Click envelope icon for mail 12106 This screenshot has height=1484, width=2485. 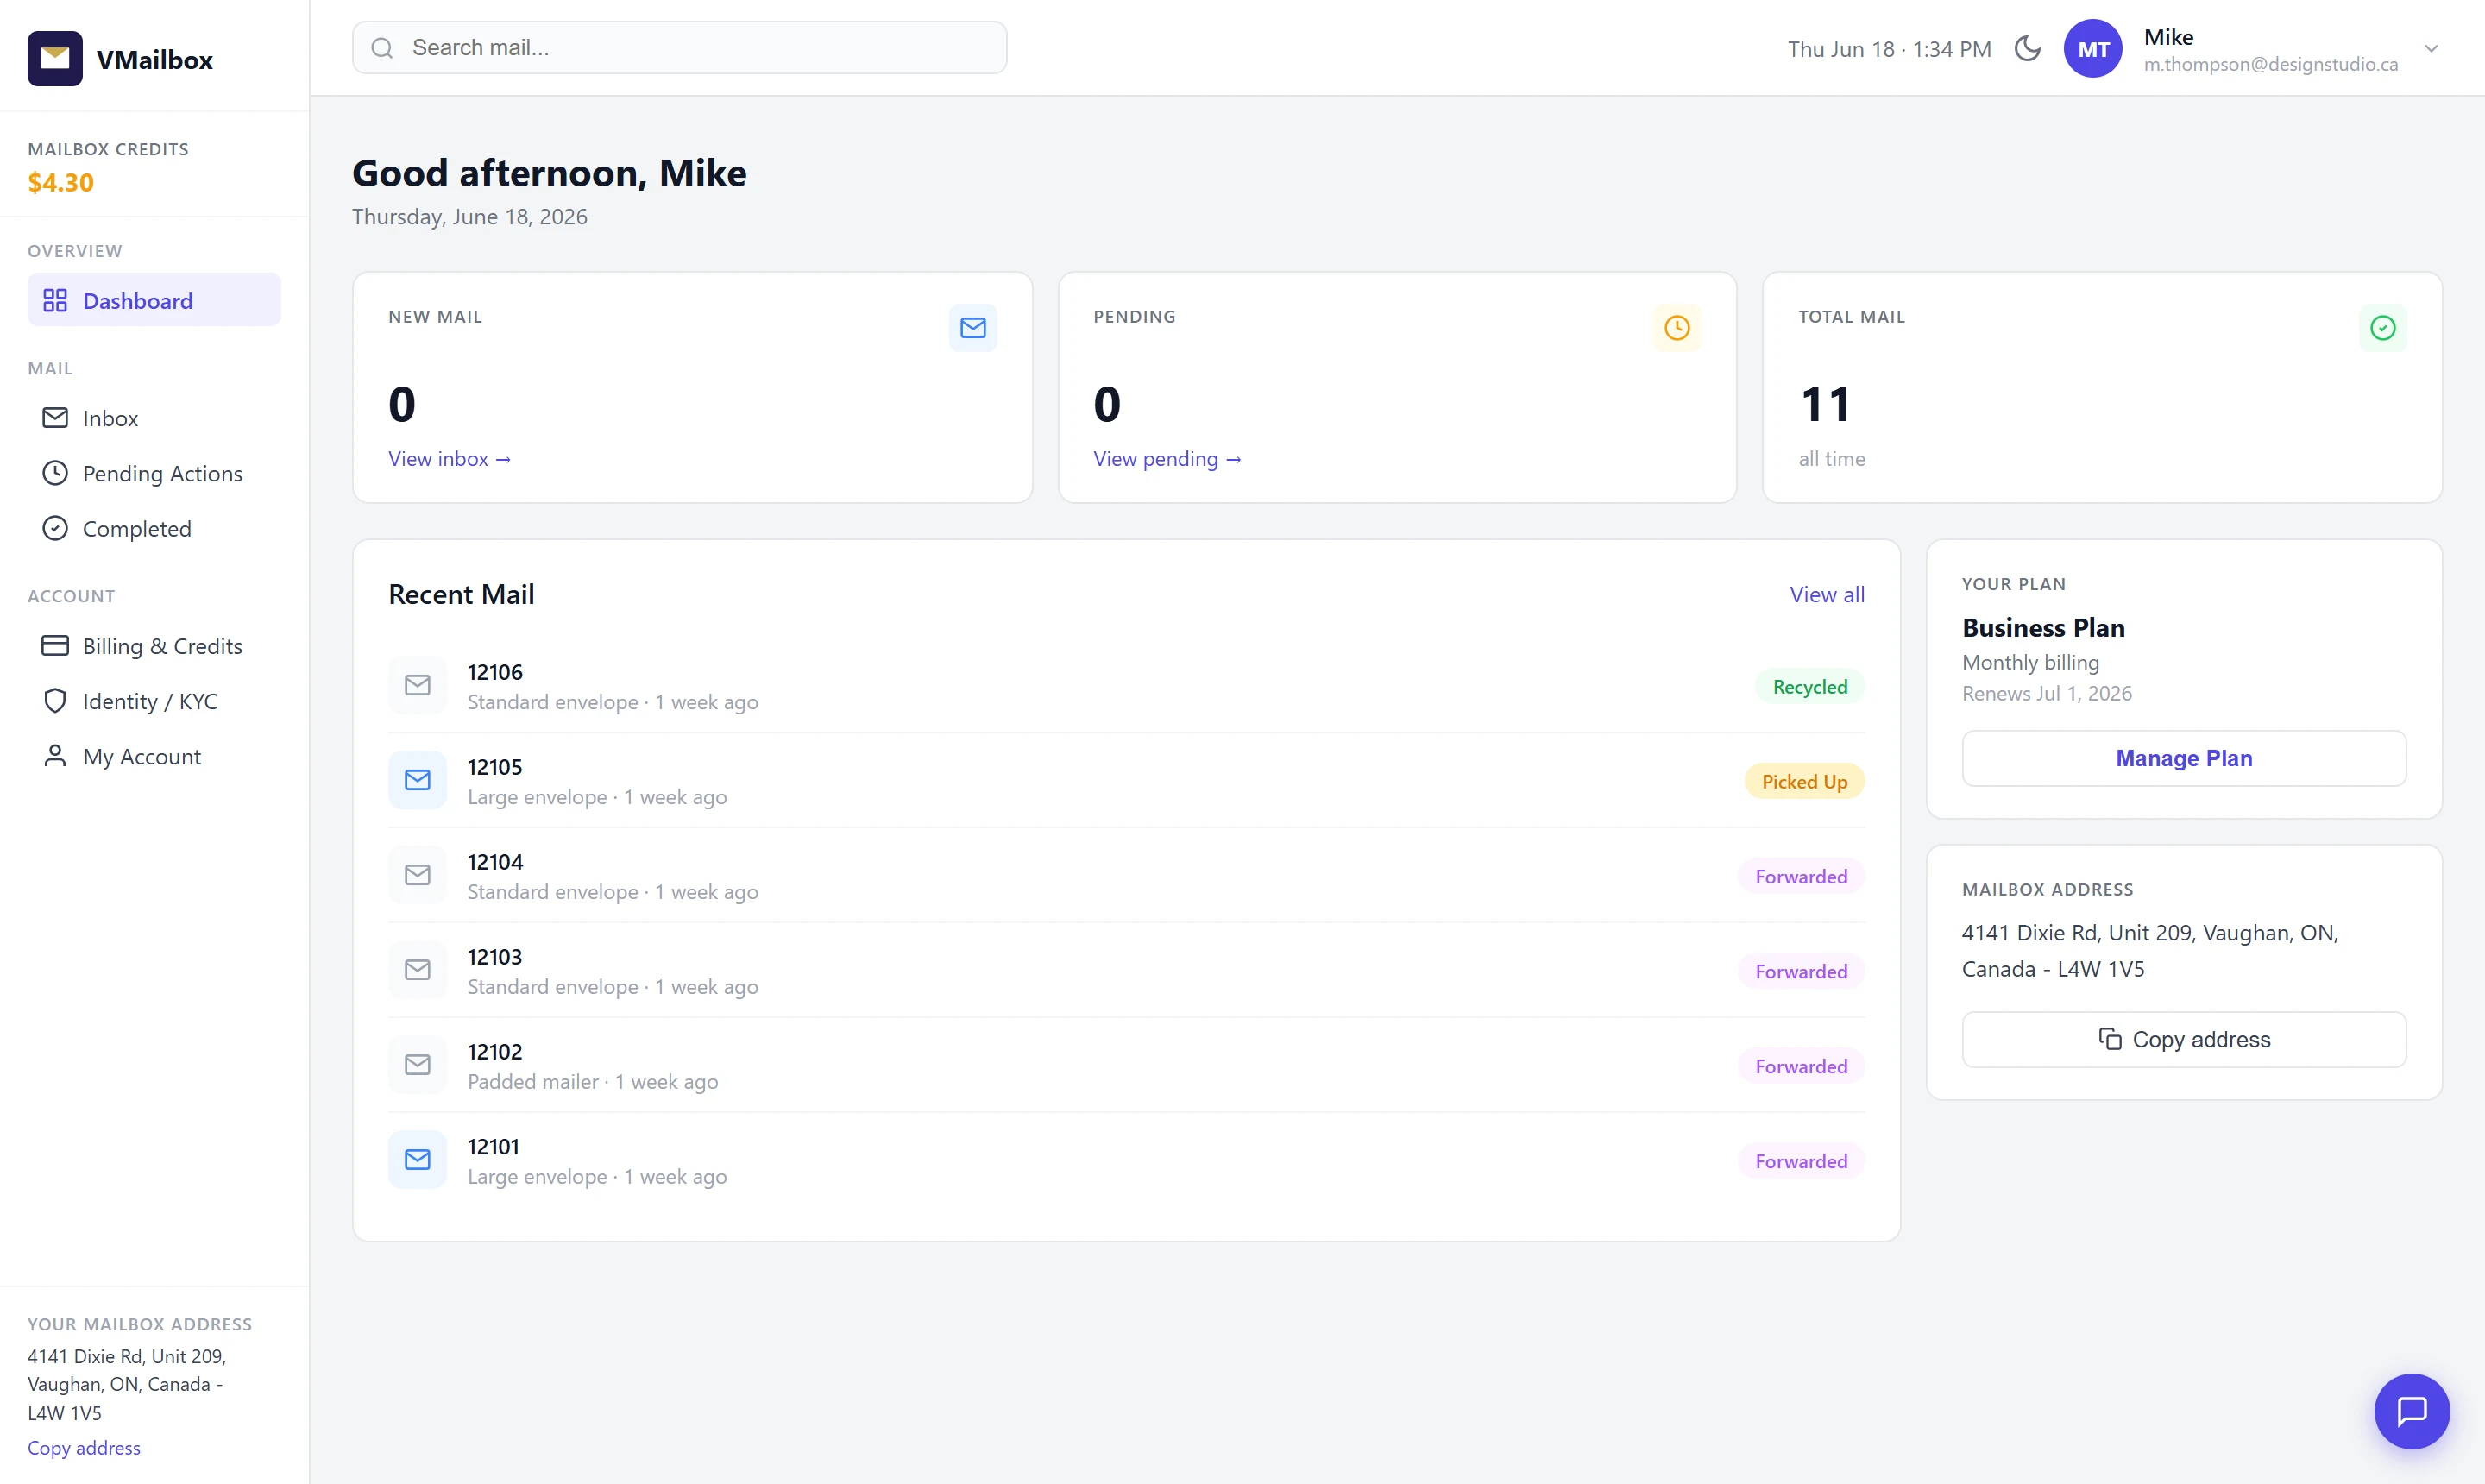coord(417,685)
